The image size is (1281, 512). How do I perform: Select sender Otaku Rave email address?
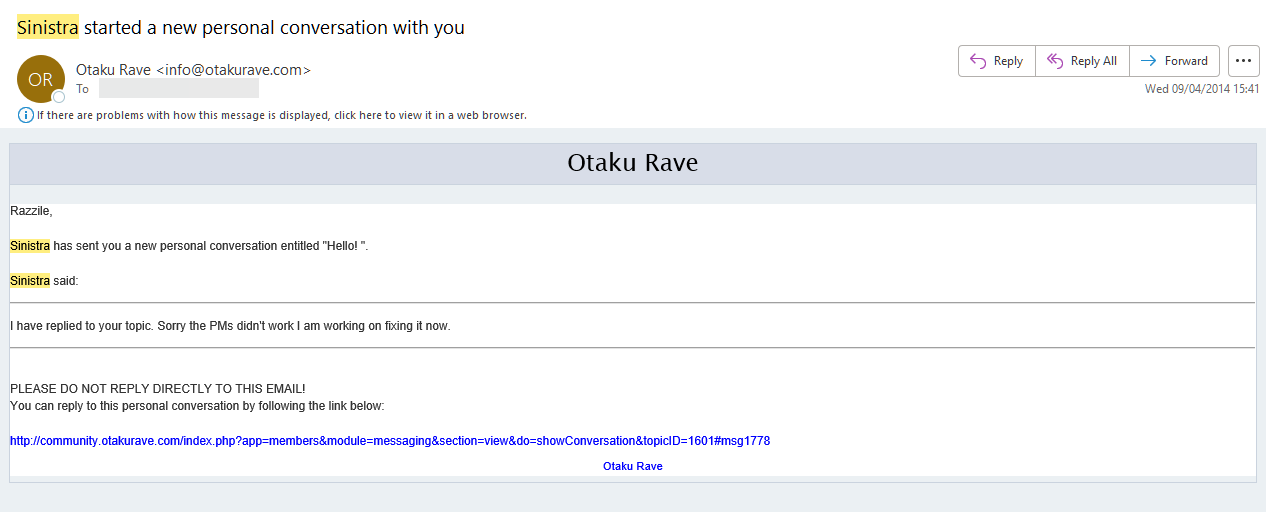193,70
